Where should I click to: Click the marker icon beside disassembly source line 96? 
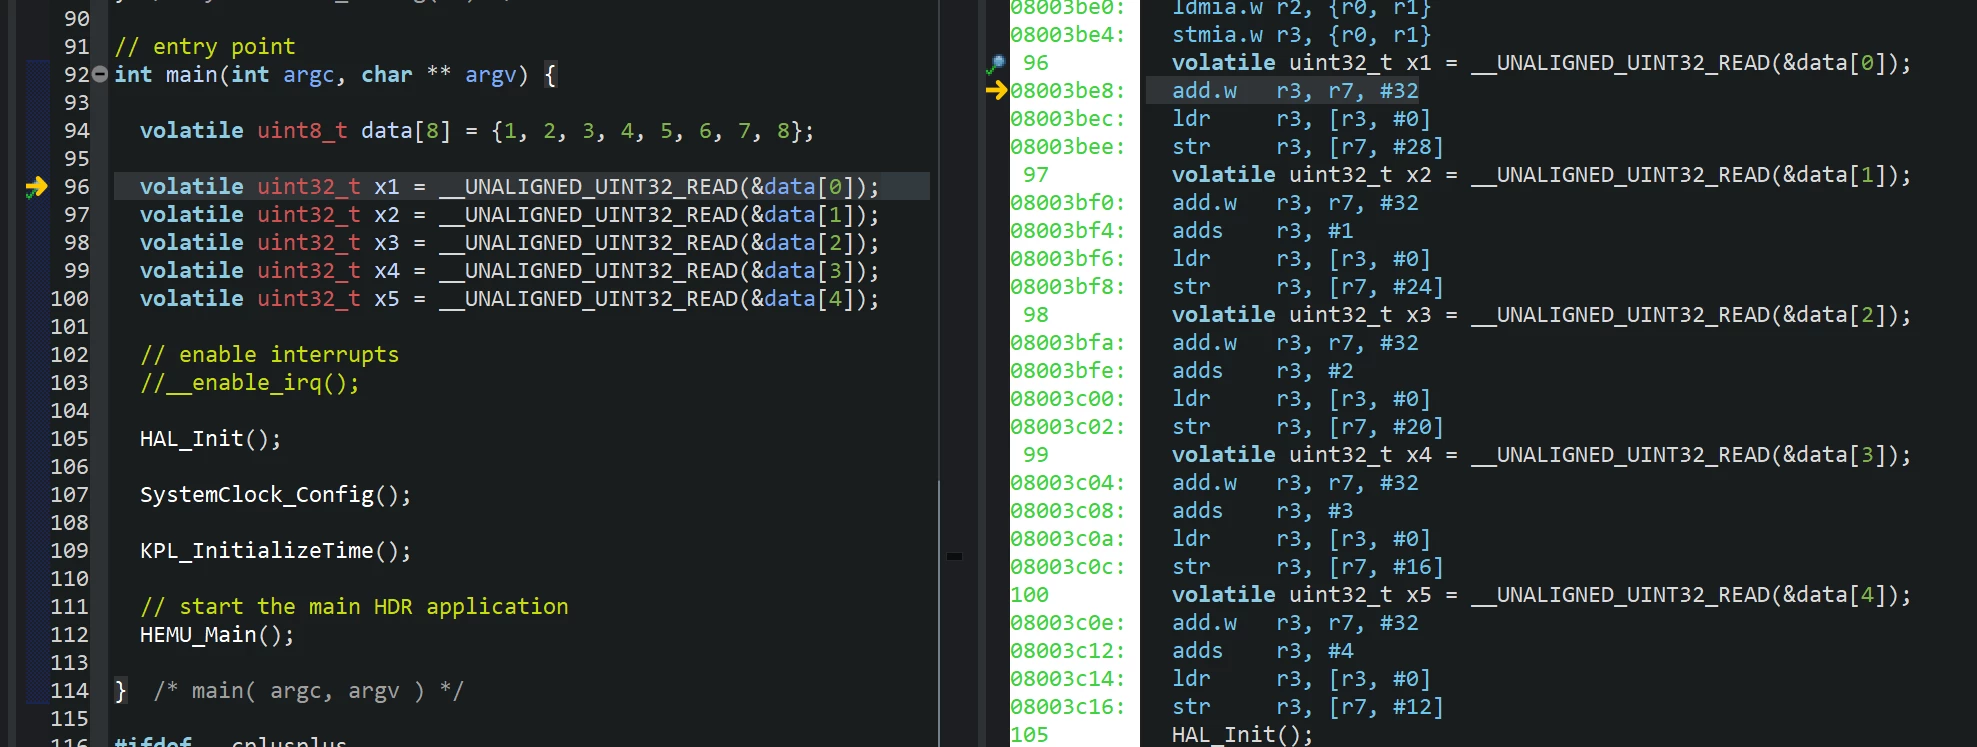coord(996,64)
